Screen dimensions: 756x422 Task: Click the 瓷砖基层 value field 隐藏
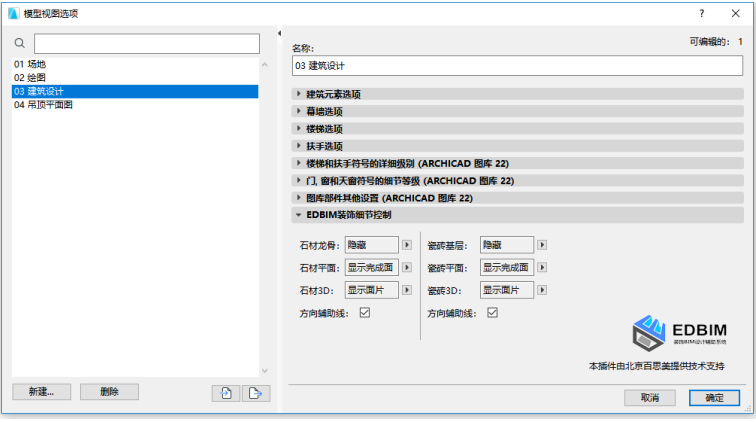click(x=507, y=245)
